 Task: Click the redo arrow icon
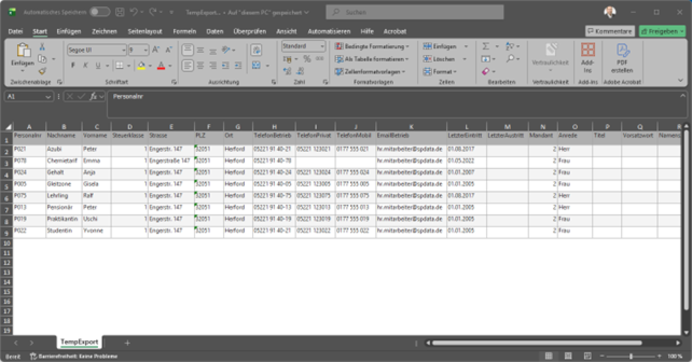pyautogui.click(x=153, y=12)
